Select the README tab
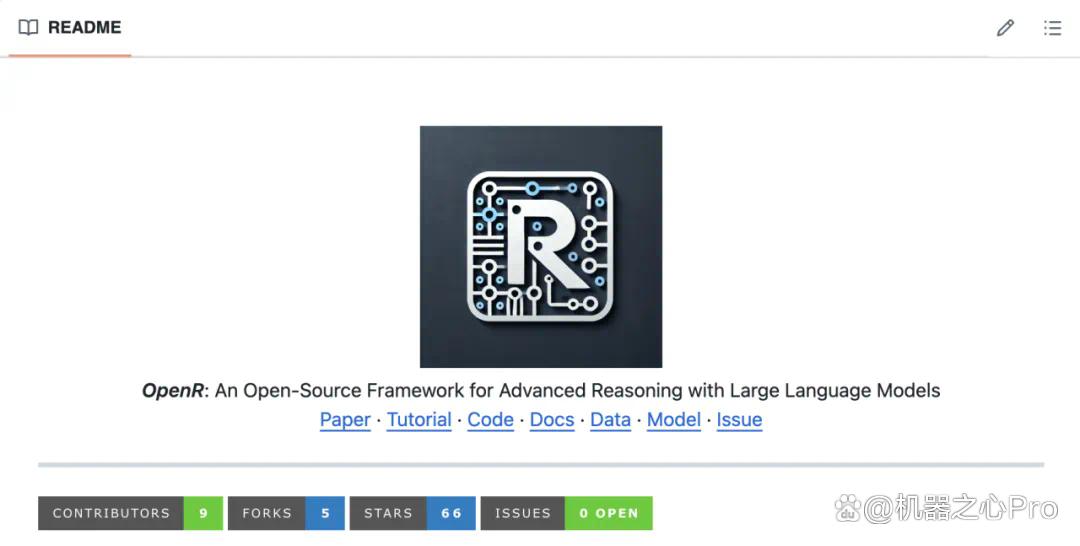The image size is (1080, 546). point(70,28)
